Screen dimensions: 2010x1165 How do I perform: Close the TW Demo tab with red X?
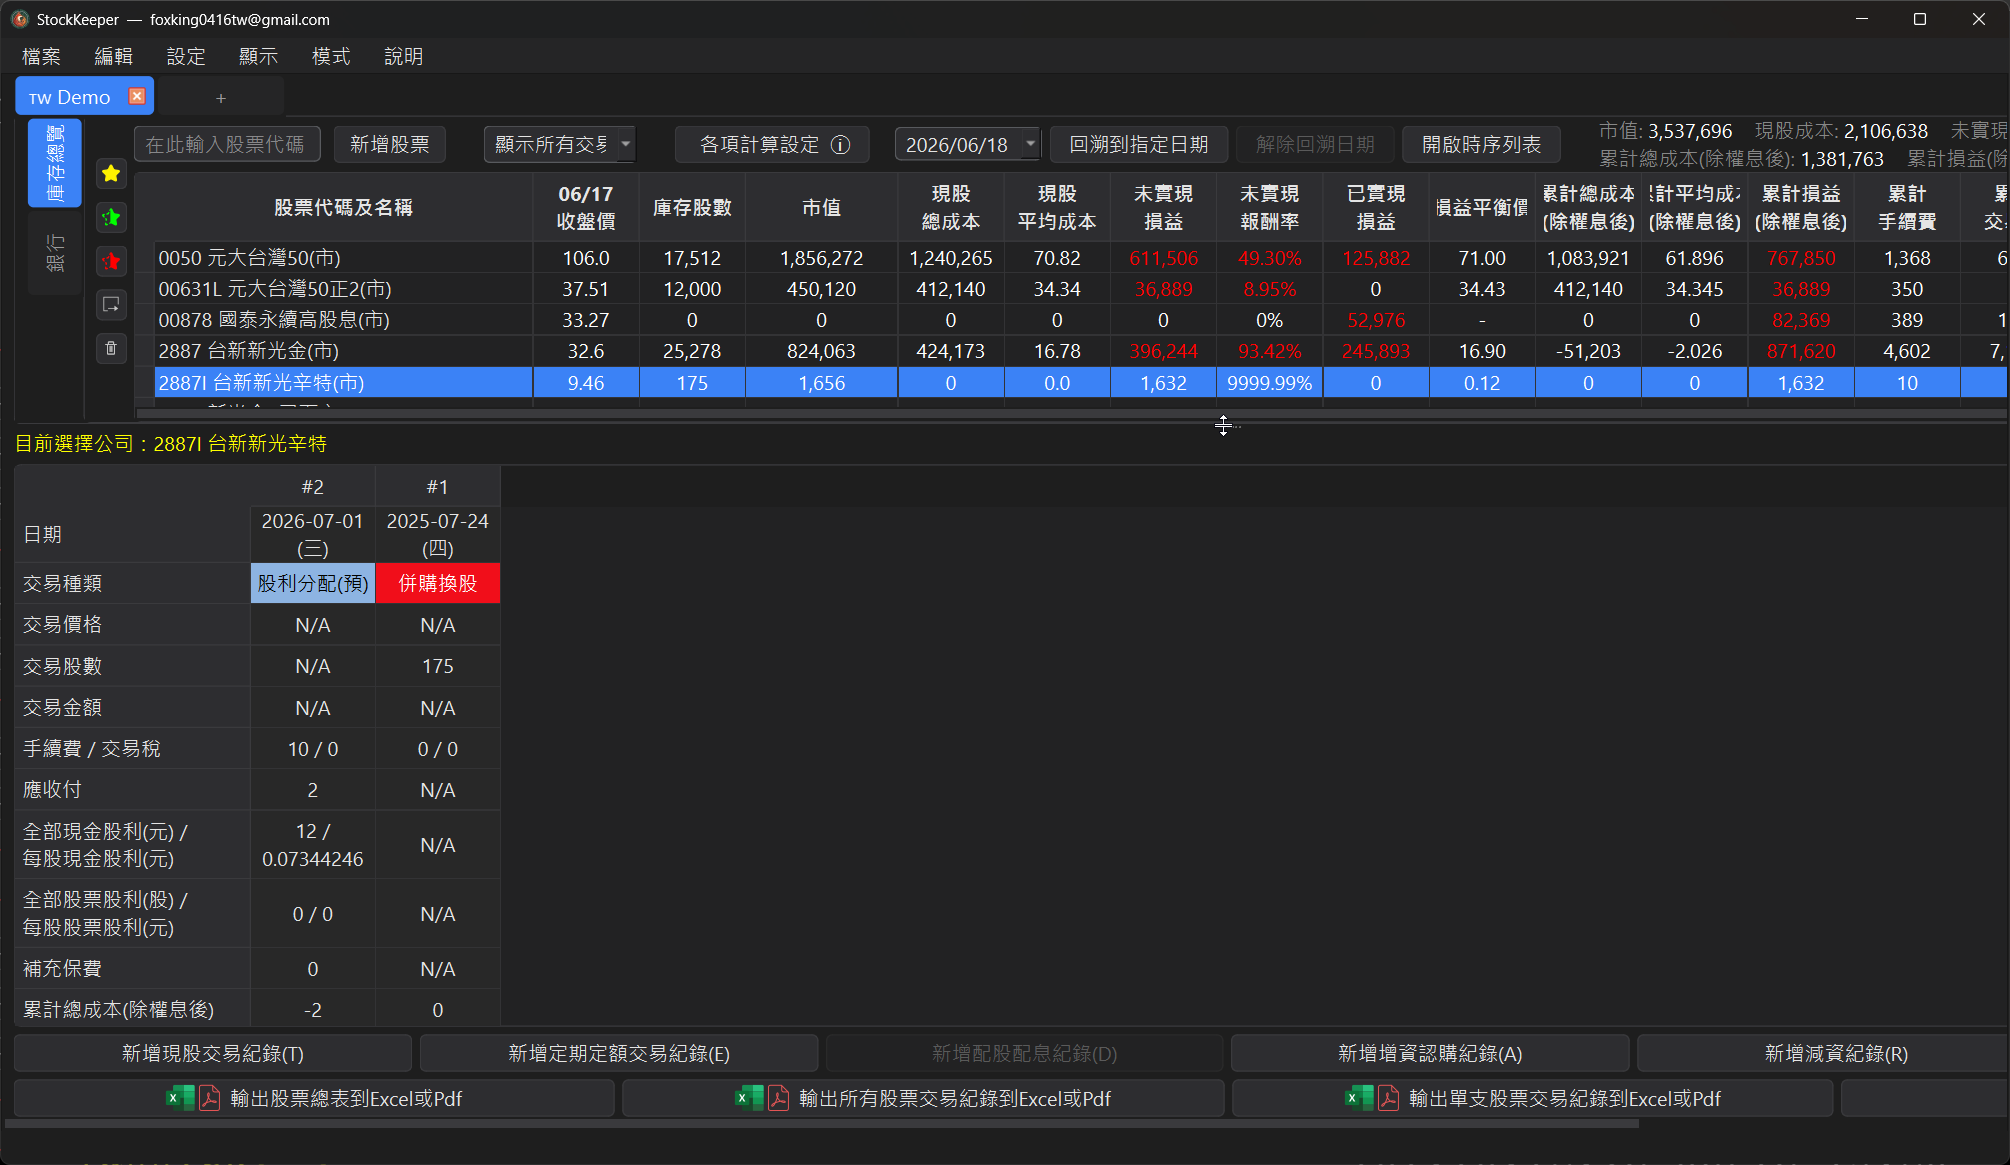point(137,96)
